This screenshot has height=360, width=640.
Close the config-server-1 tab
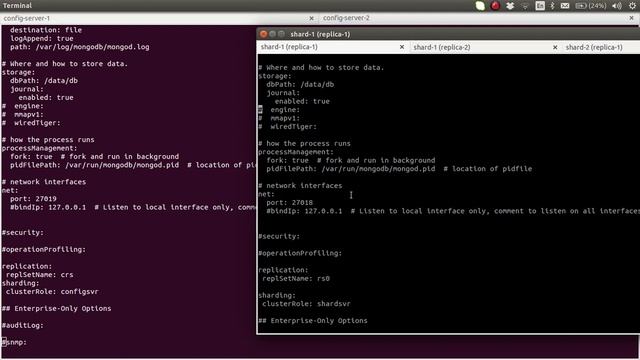pyautogui.click(x=311, y=18)
